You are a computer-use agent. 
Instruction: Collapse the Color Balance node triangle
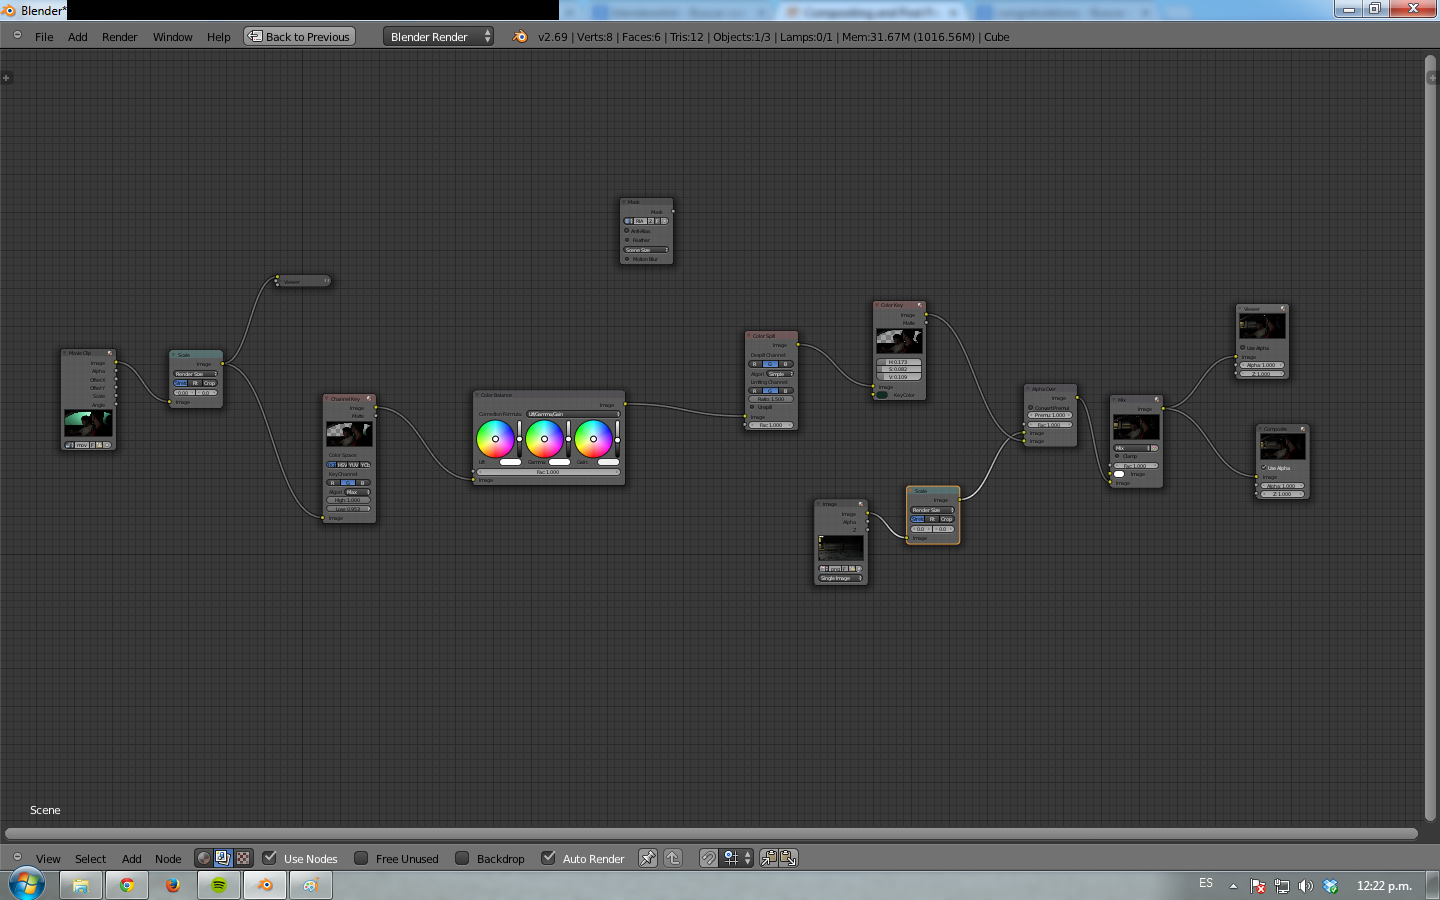click(x=477, y=395)
